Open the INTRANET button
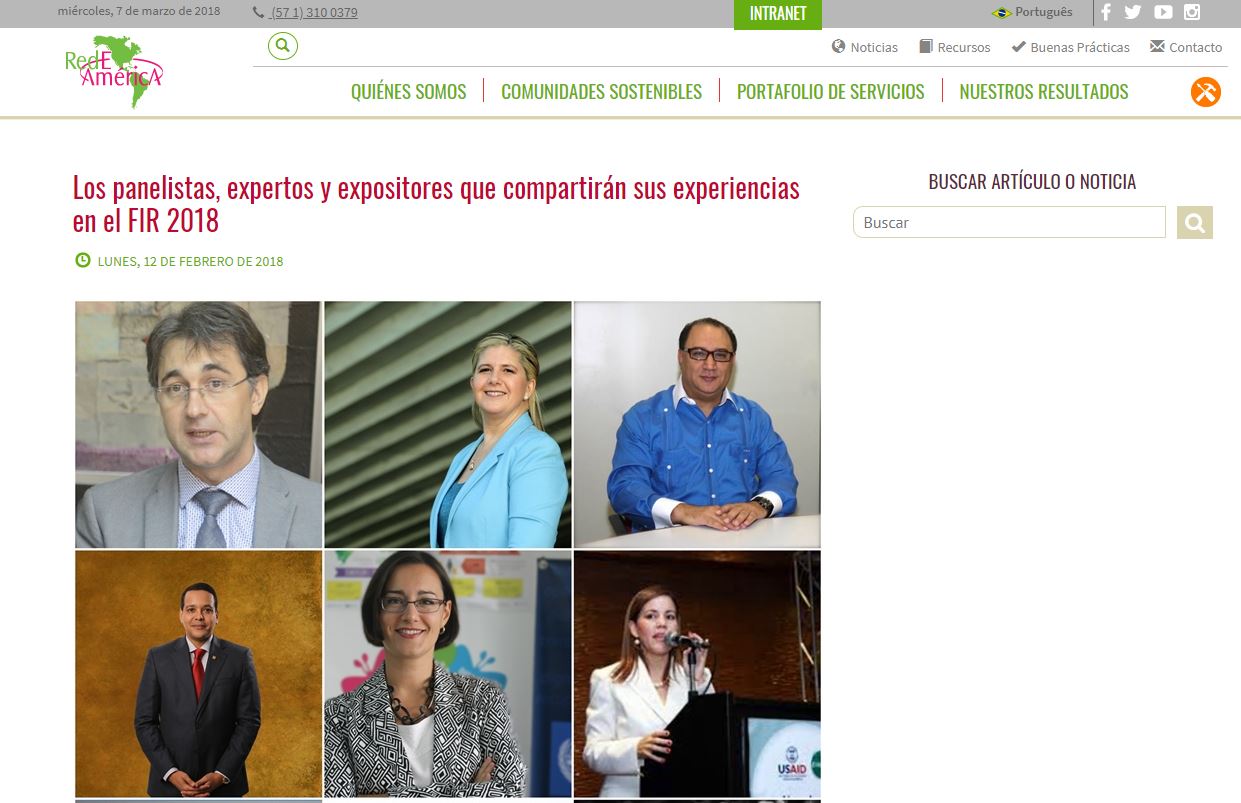 [x=778, y=14]
